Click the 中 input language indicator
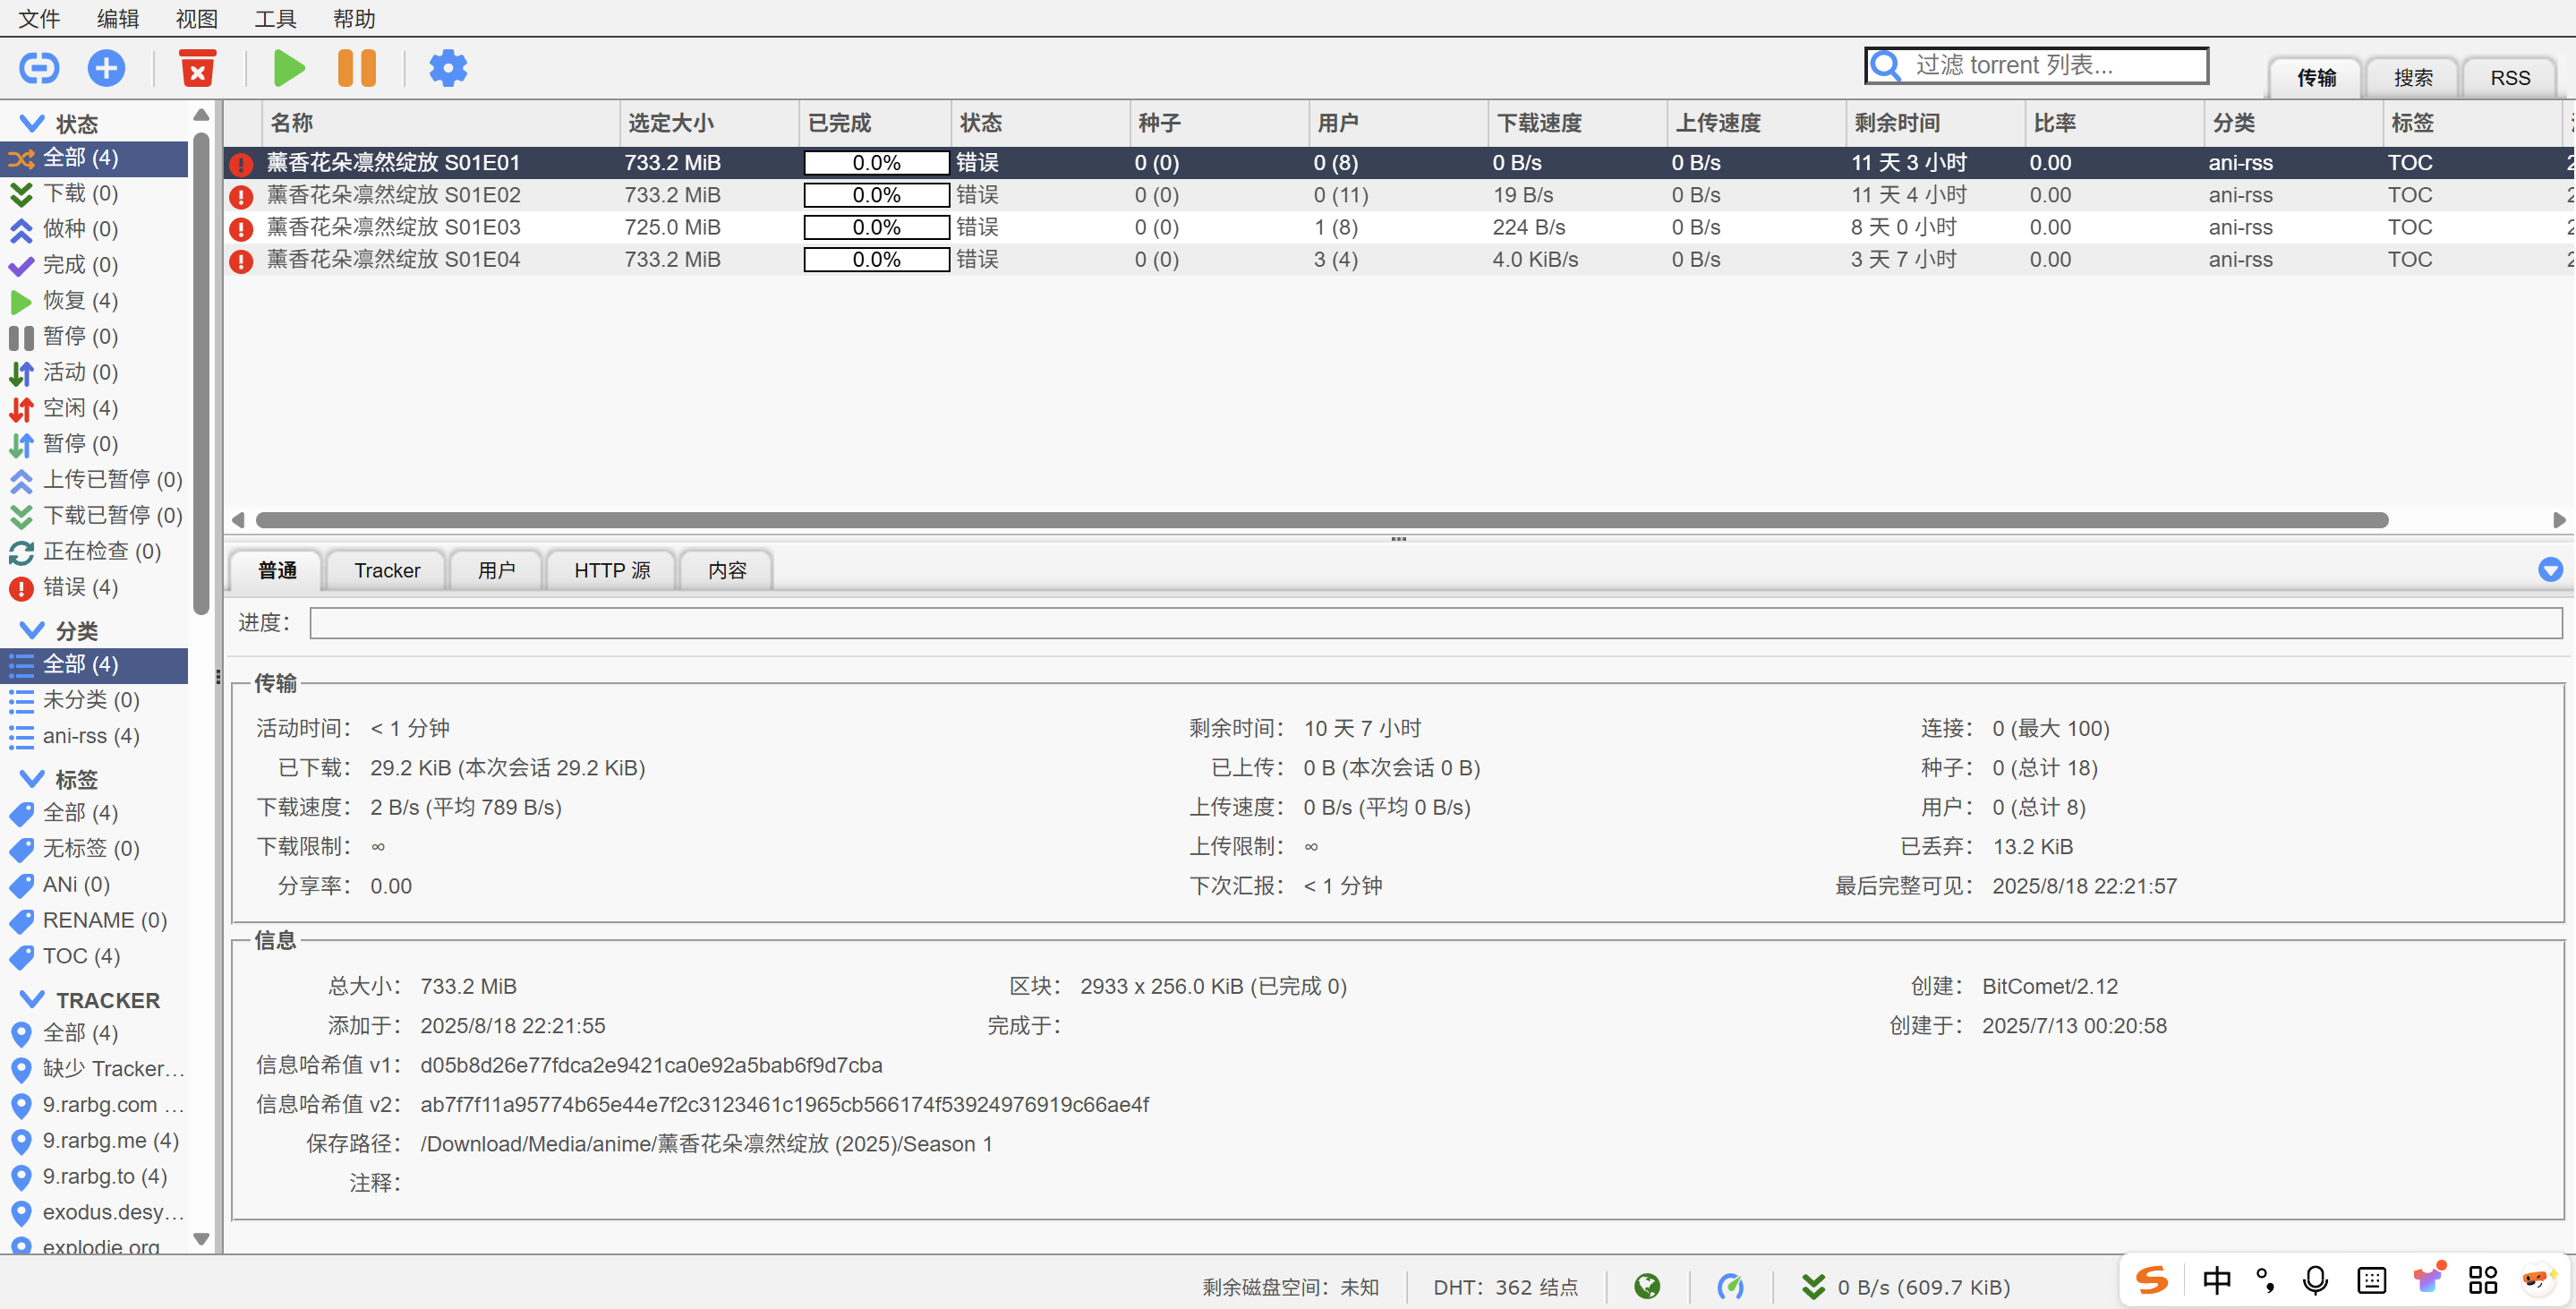The image size is (2576, 1309). (2216, 1280)
